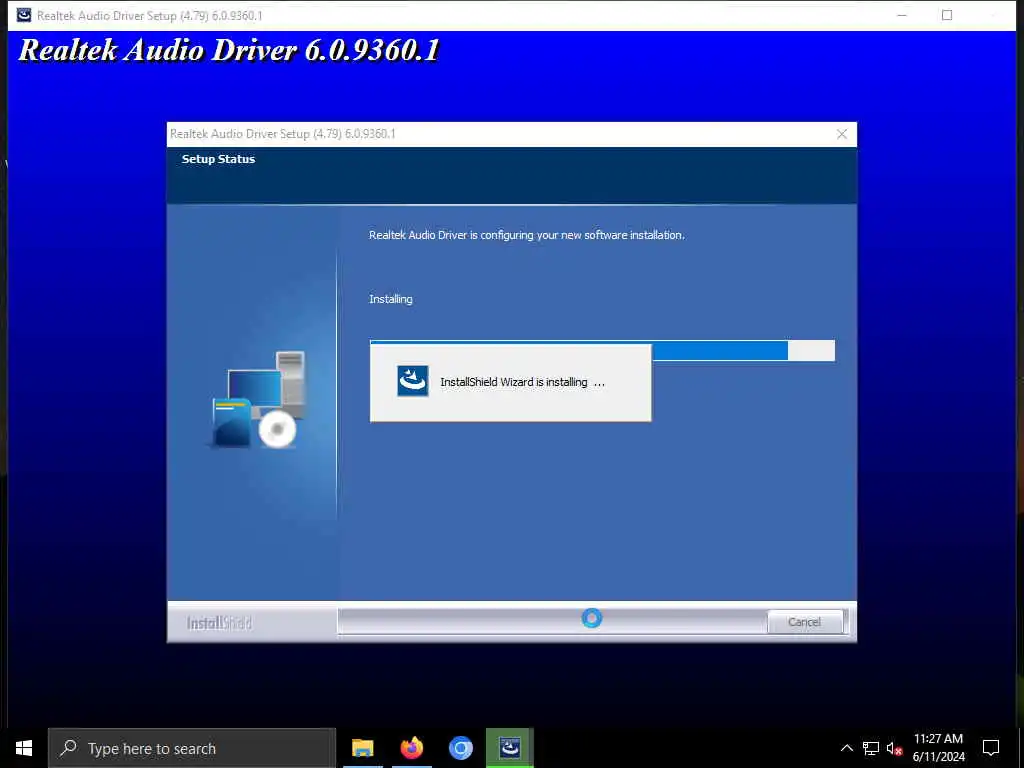This screenshot has height=768, width=1024.
Task: Click the search magnifier icon in taskbar
Action: [x=68, y=748]
